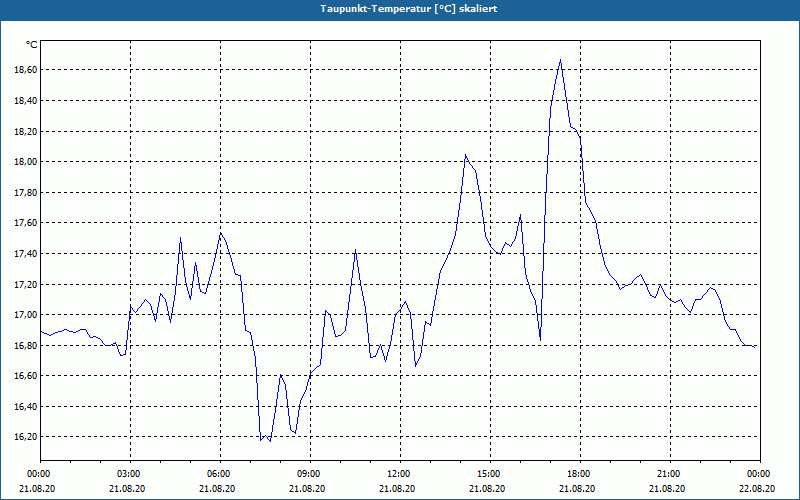Pick the 16,40 y-axis value
This screenshot has width=800, height=500.
24,407
